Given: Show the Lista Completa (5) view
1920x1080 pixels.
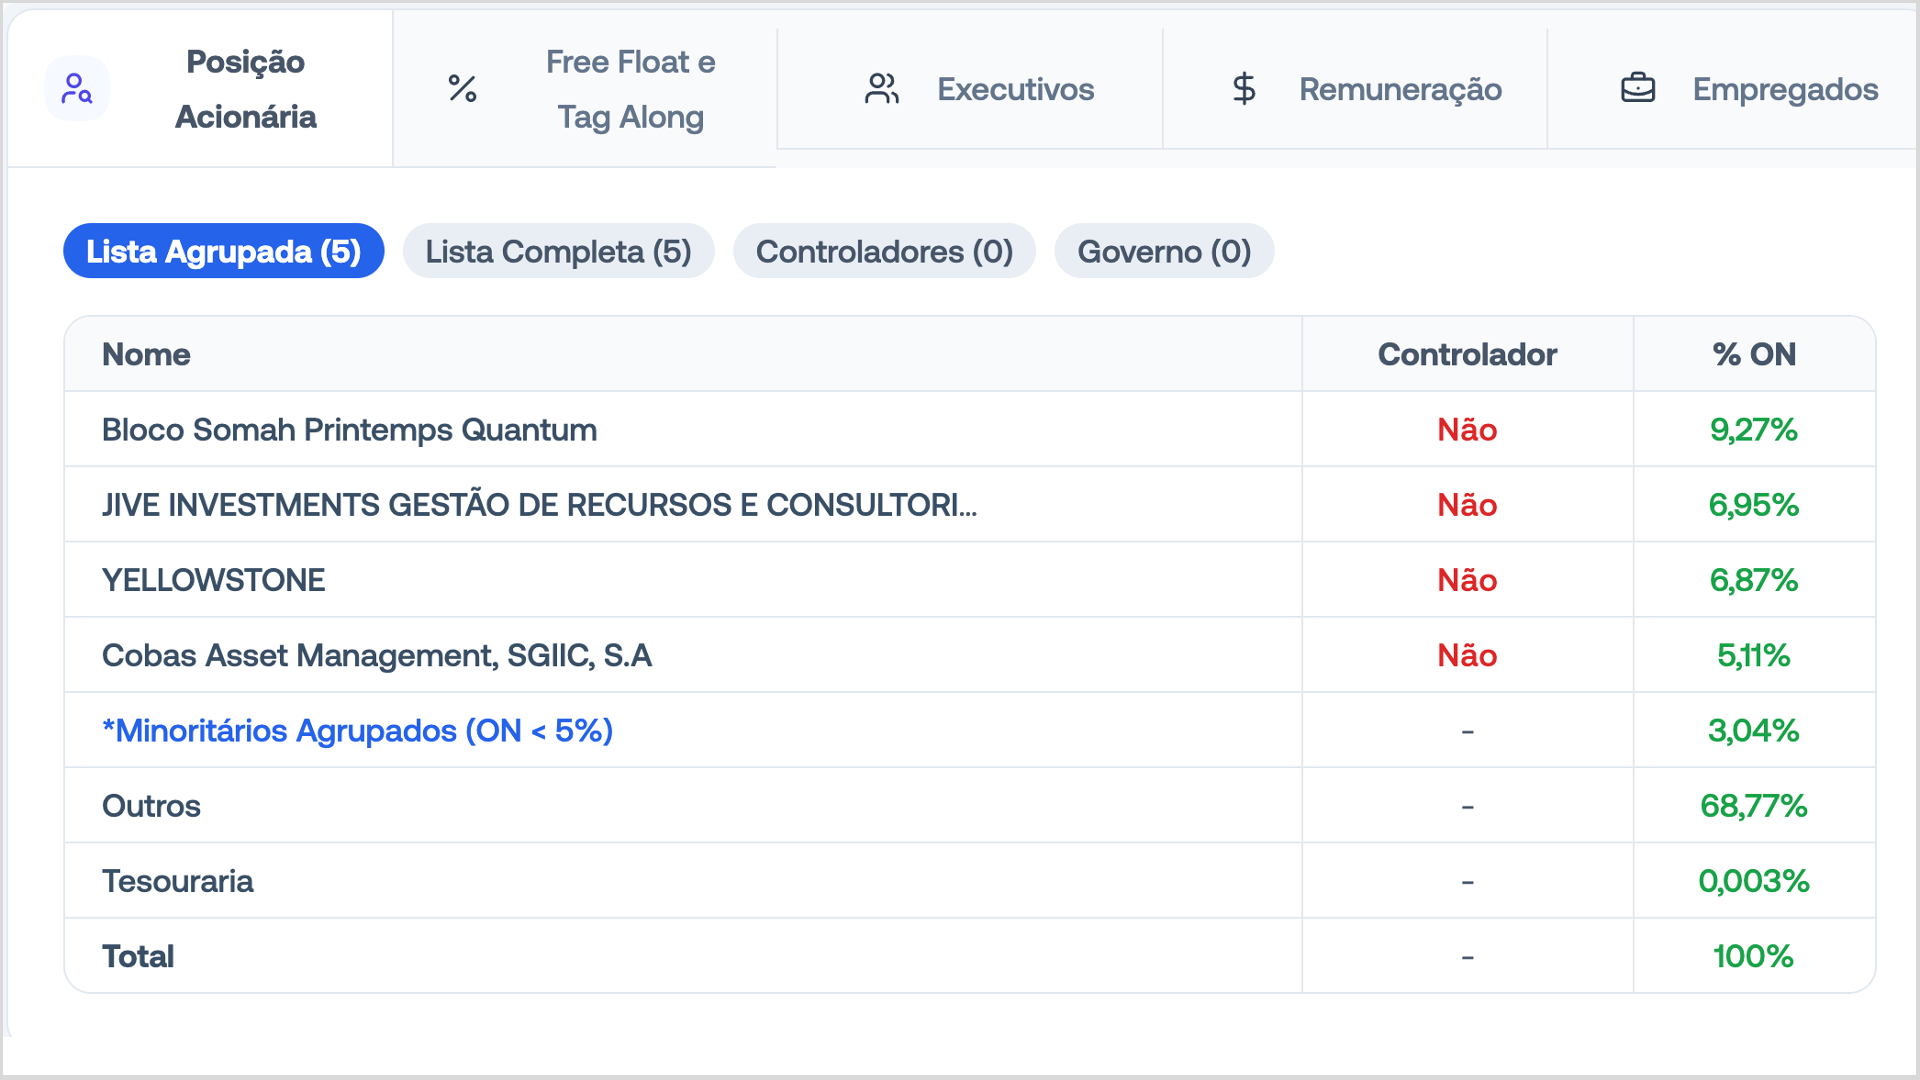Looking at the screenshot, I should point(559,251).
